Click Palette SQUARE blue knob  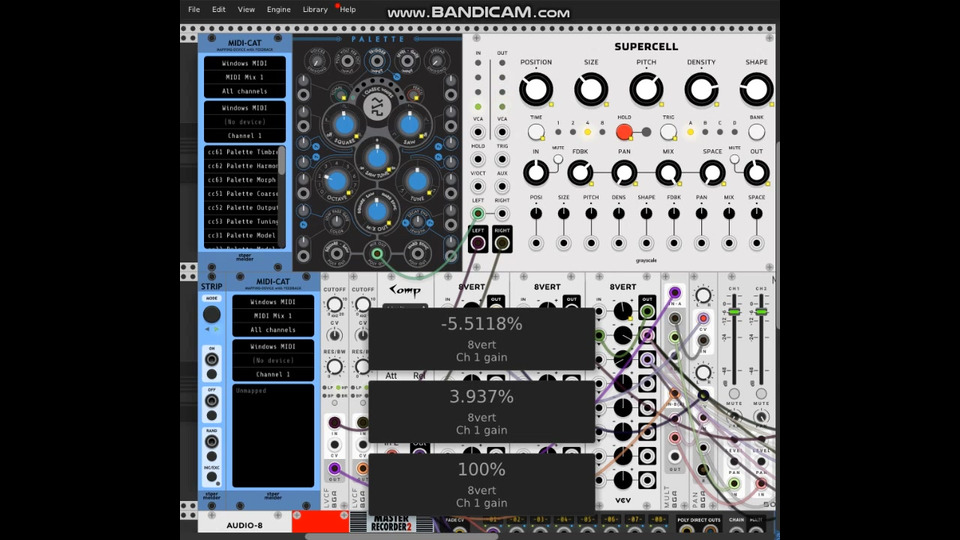(x=344, y=125)
